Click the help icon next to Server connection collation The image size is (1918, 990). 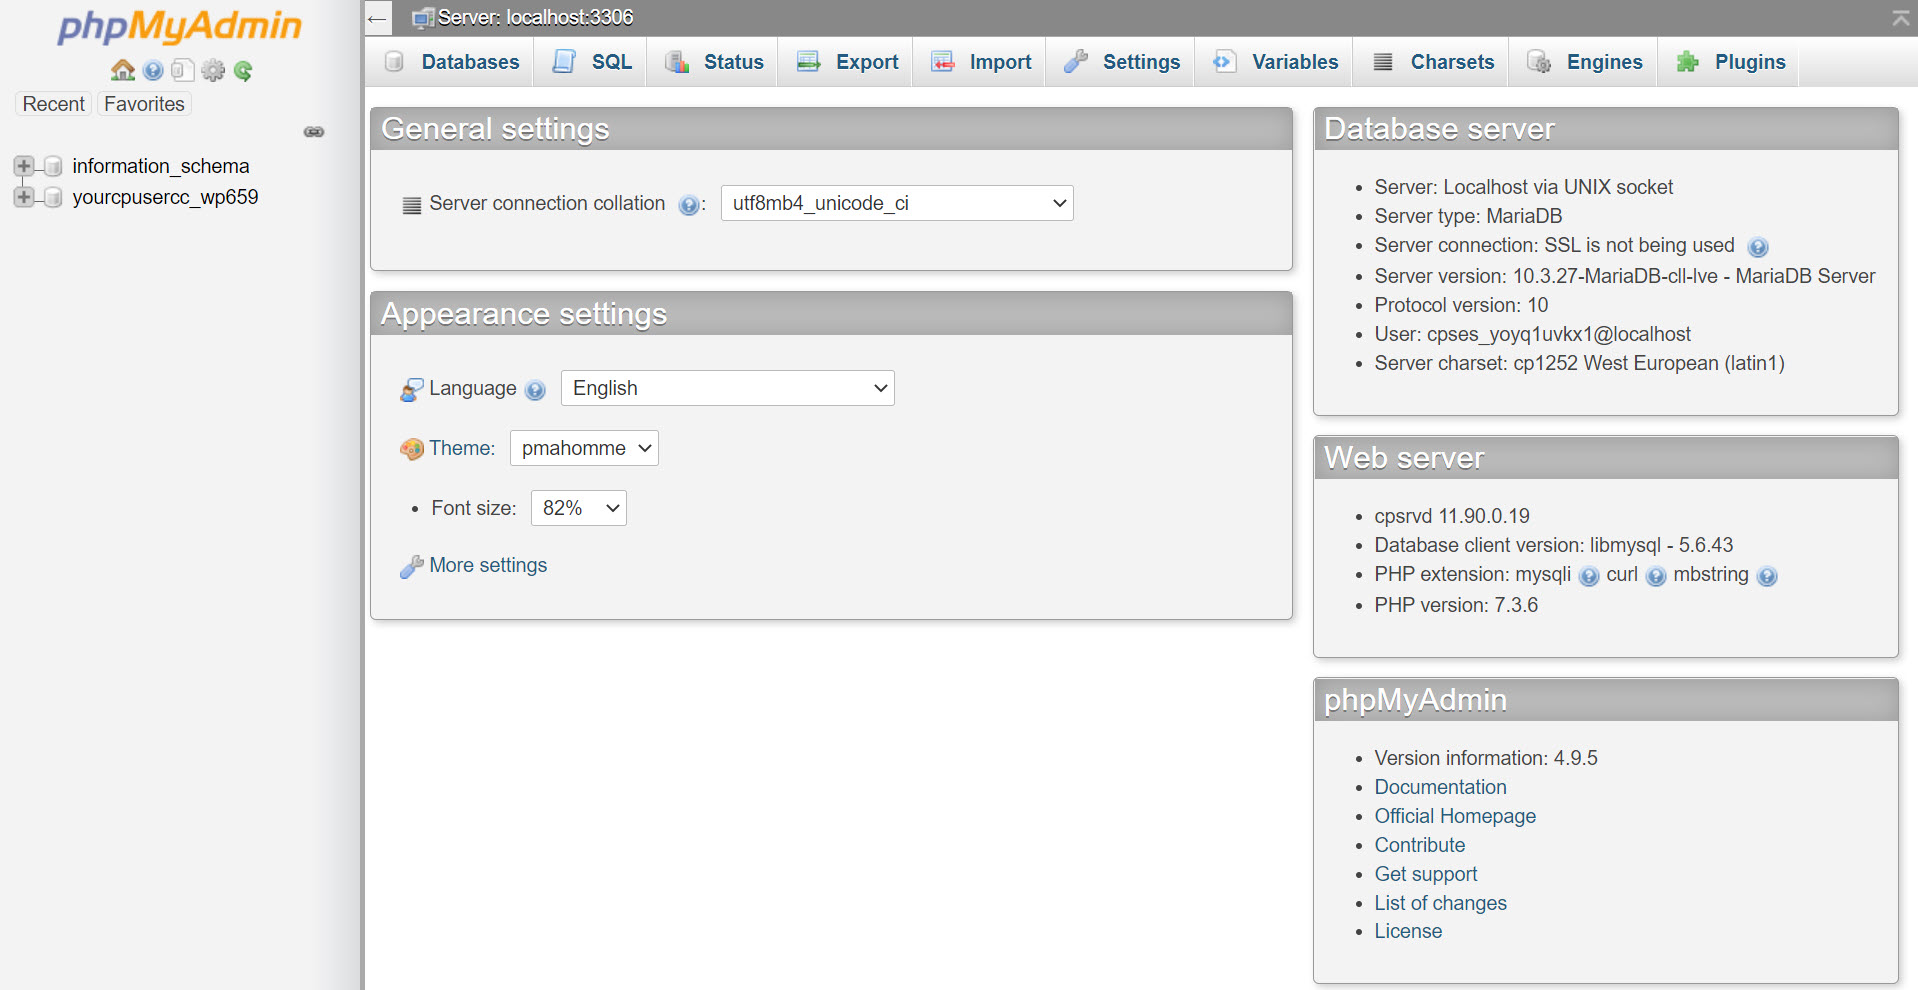pos(688,205)
